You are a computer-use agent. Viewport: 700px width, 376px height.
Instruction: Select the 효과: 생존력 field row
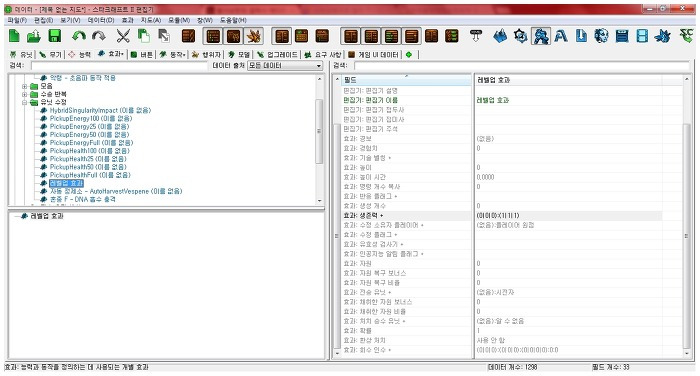pyautogui.click(x=502, y=216)
